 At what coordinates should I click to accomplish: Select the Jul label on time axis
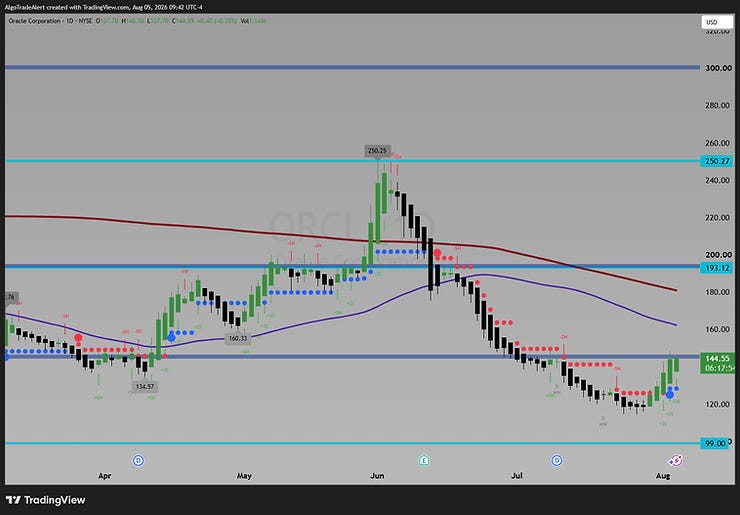pos(517,476)
